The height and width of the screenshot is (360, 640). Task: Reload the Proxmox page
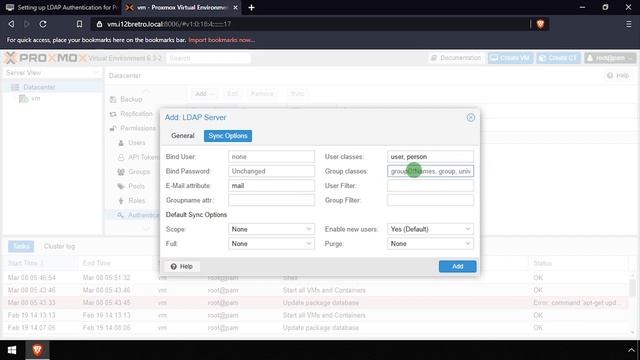tap(43, 24)
